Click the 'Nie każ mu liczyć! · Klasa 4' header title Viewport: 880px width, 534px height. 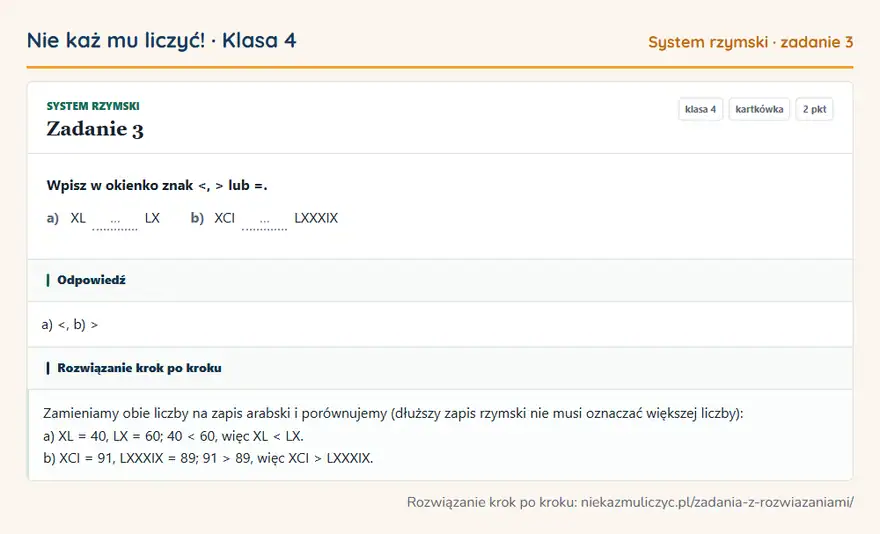coord(162,40)
